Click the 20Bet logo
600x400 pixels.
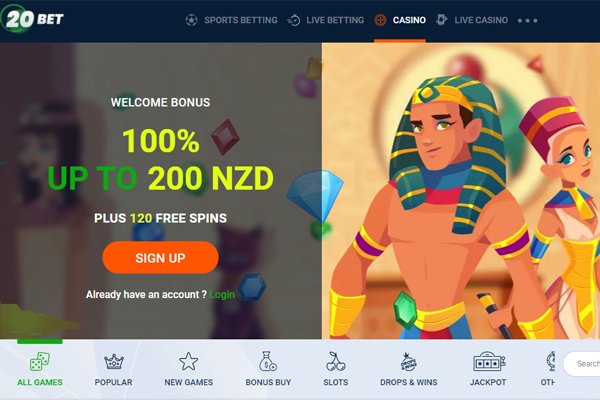click(32, 18)
